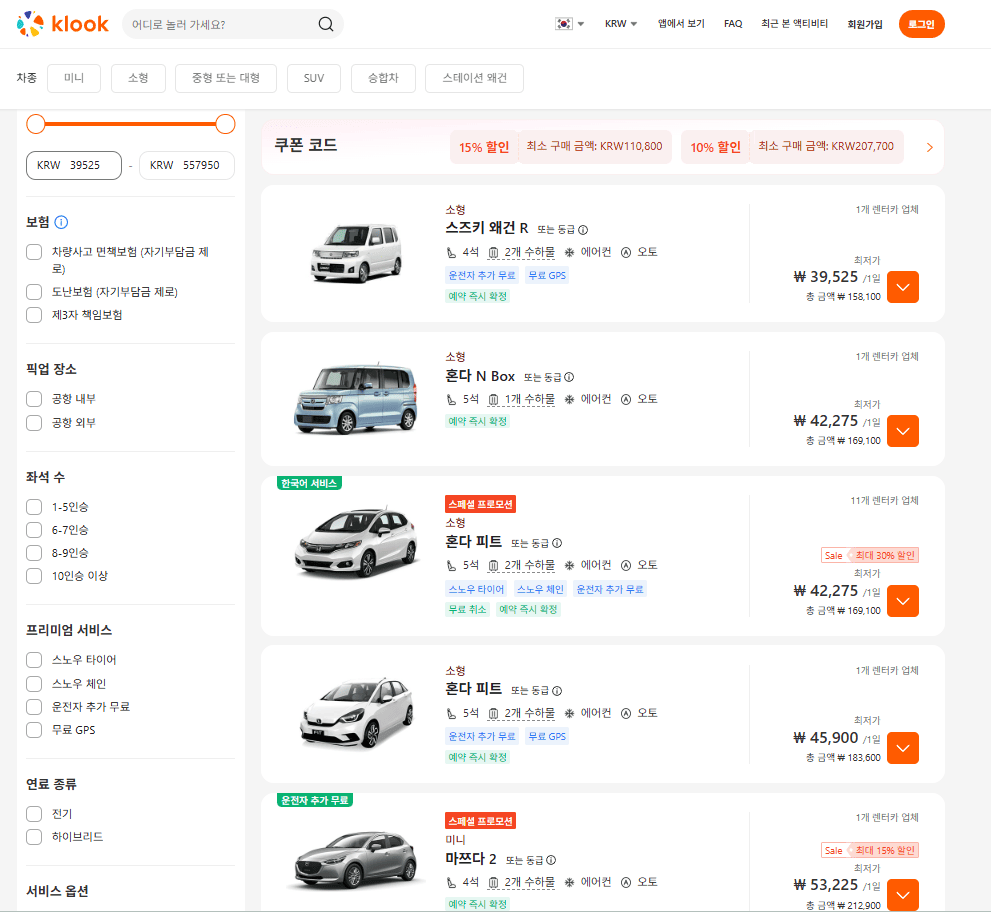Check 6-7인승 seat filter
Image resolution: width=991 pixels, height=912 pixels.
(x=34, y=530)
